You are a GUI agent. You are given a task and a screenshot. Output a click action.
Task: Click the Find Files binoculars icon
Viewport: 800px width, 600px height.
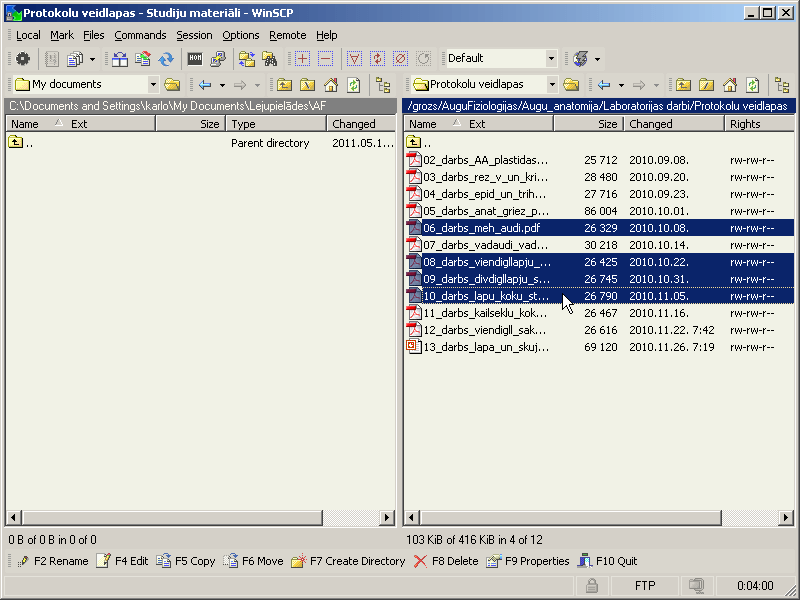(270, 59)
